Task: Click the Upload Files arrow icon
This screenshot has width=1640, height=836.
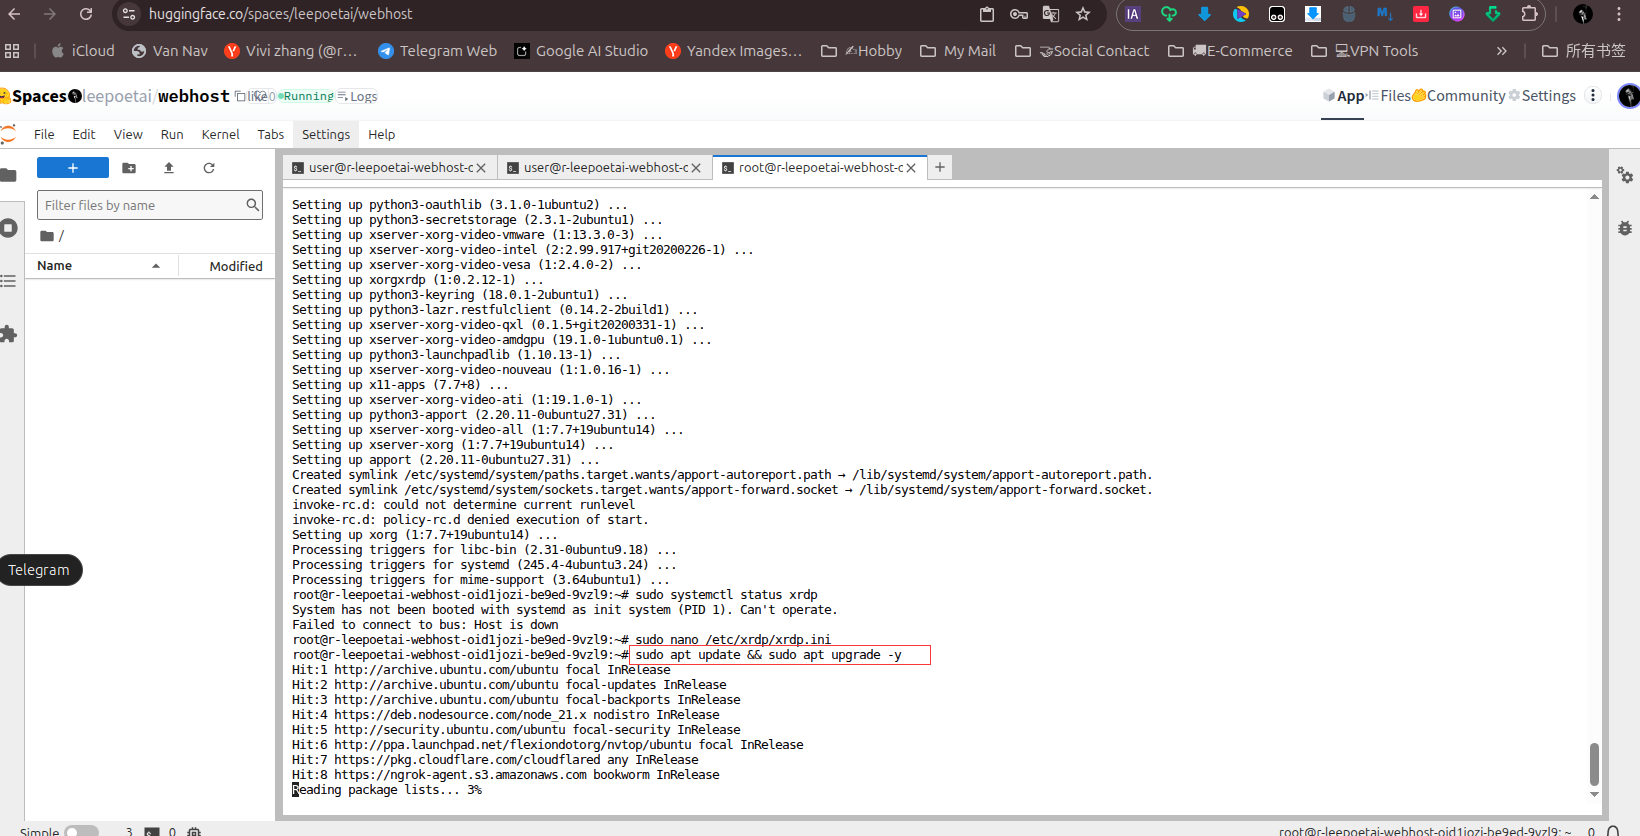Action: tap(169, 168)
